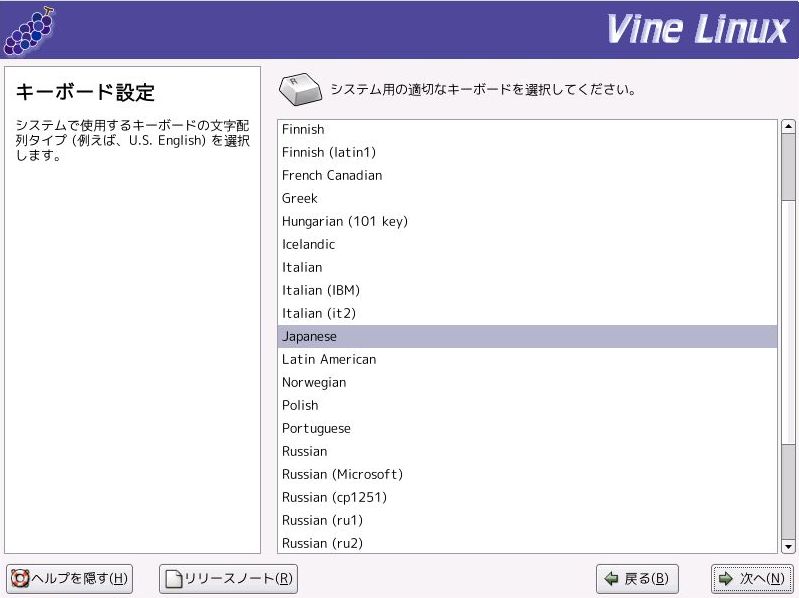Screen dimensions: 799x598
Task: Select plain Russian keyboard
Action: click(527, 451)
